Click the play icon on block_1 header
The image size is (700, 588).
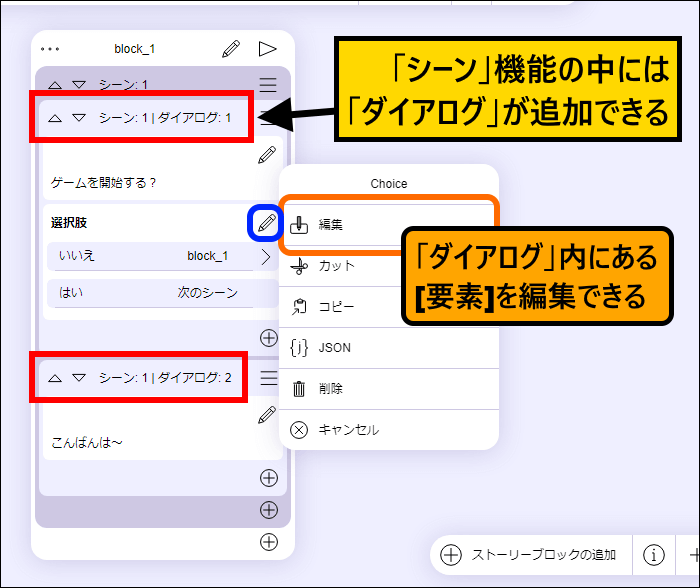pyautogui.click(x=267, y=48)
